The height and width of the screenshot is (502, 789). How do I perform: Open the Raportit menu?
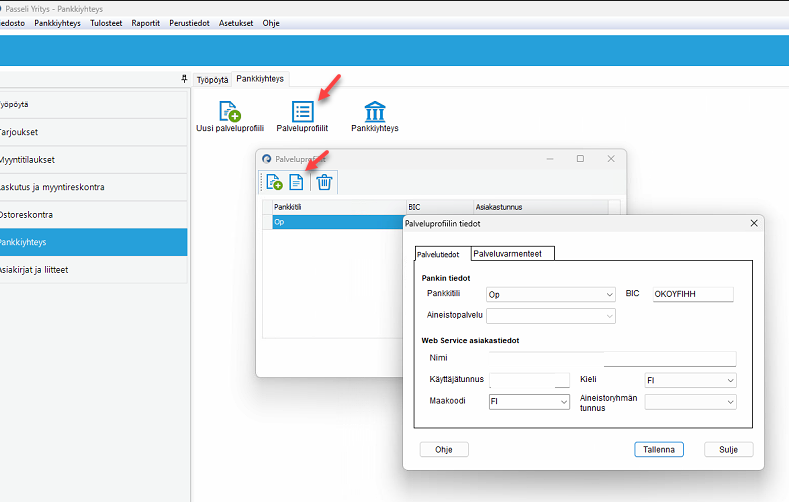tap(145, 23)
